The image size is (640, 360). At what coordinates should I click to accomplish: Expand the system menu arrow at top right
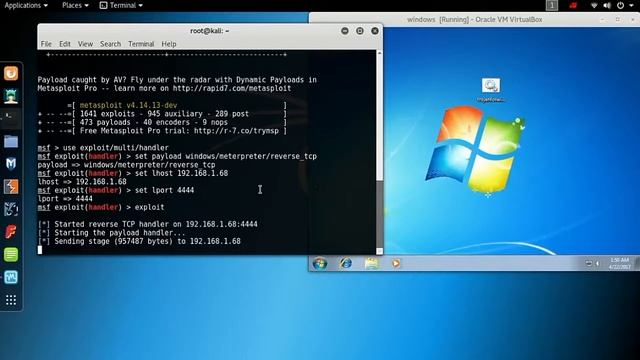(632, 5)
